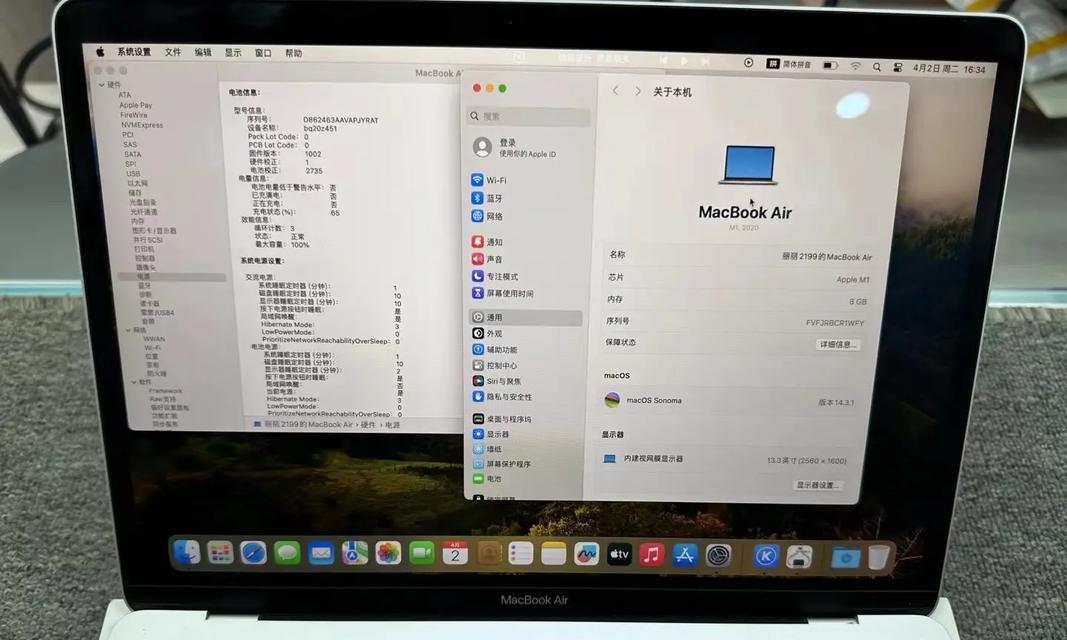
Task: Open the 窗口 menu
Action: coord(263,53)
